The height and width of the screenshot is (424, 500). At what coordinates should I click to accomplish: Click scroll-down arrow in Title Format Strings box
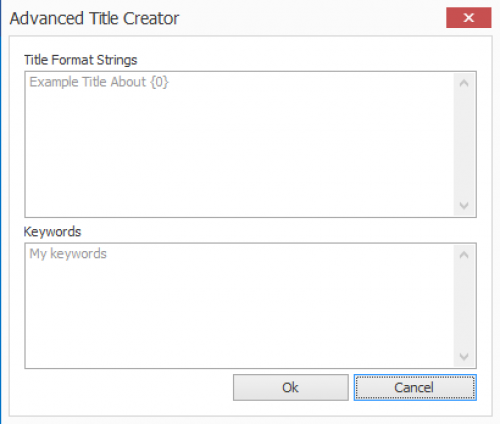tap(464, 205)
